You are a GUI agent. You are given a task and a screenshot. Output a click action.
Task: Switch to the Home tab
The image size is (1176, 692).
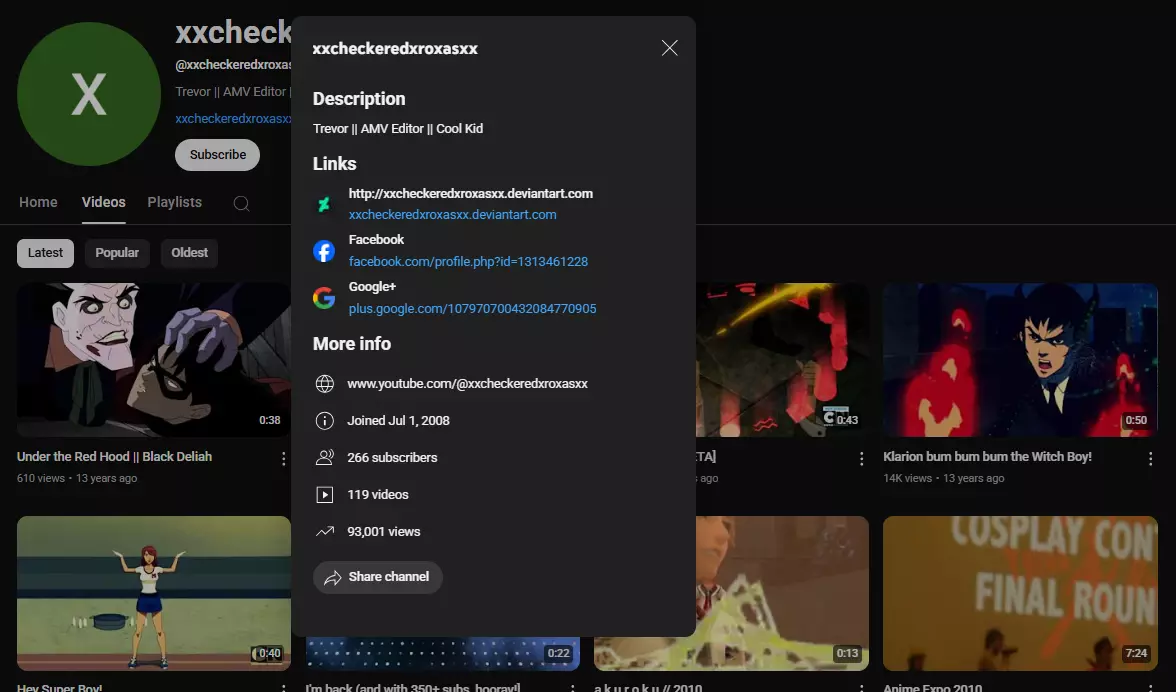(38, 202)
